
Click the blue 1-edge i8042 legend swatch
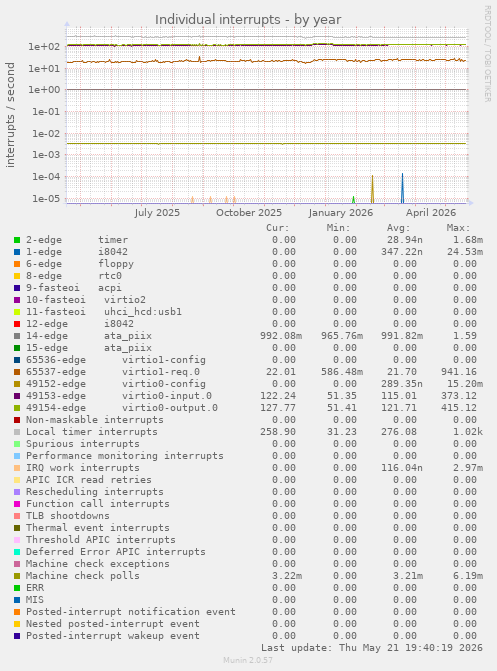[17, 252]
